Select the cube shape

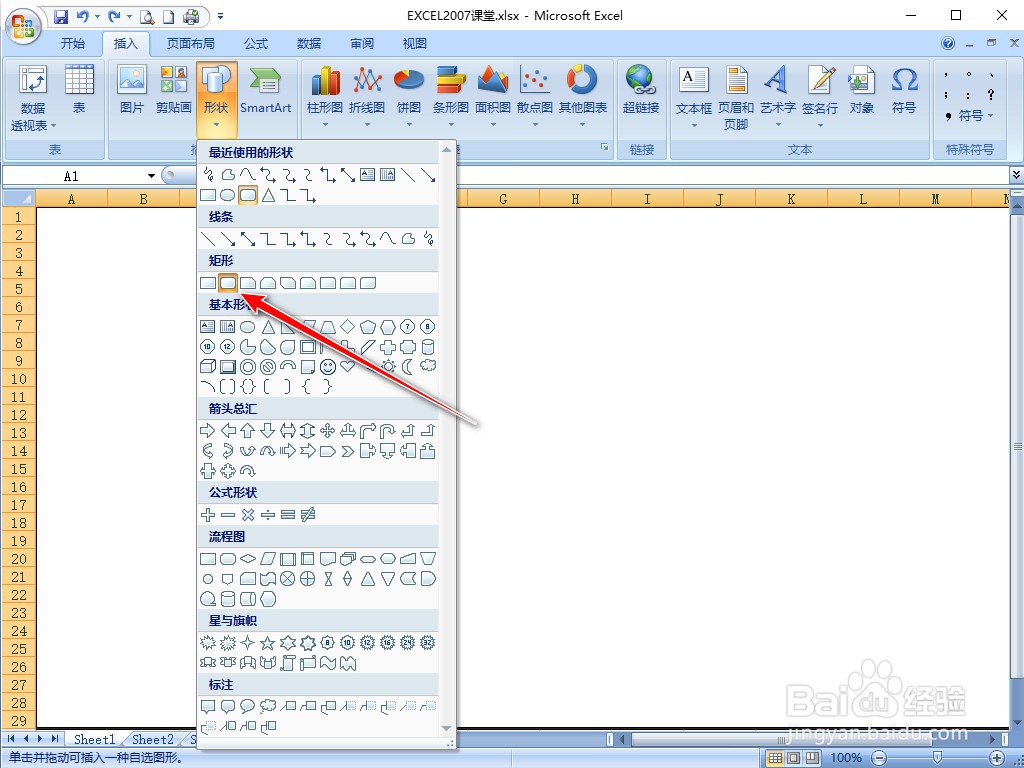click(x=208, y=366)
